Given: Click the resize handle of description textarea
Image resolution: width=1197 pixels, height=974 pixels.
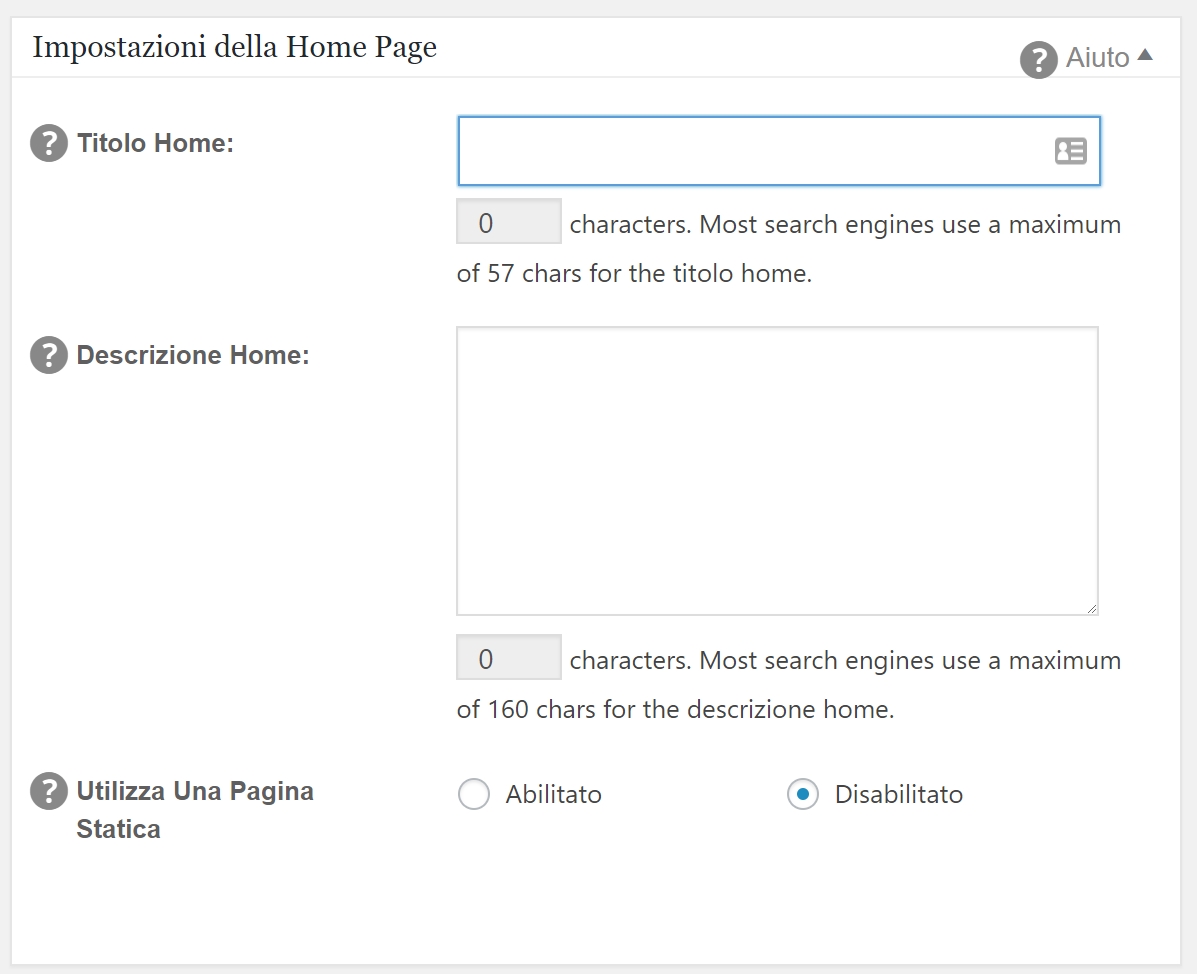Looking at the screenshot, I should (1091, 607).
